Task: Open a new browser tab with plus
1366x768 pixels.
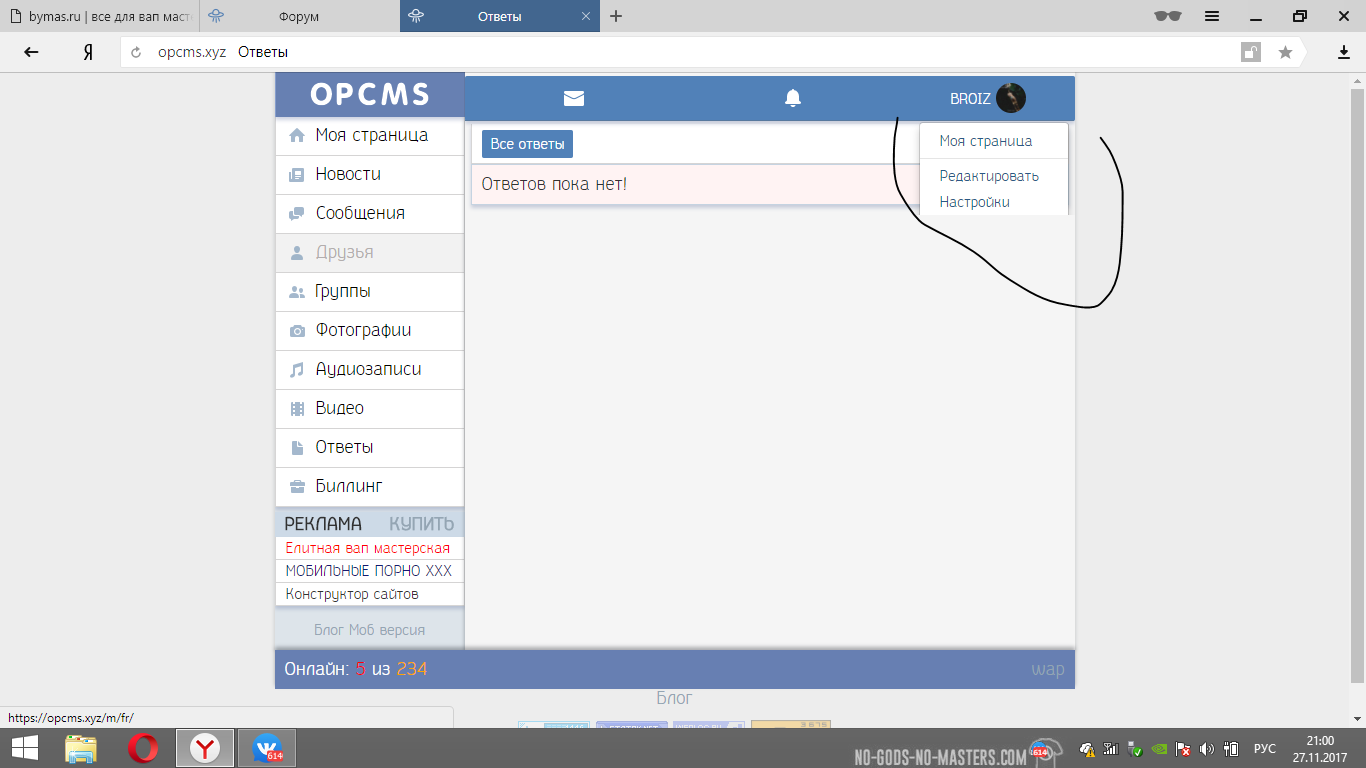Action: [616, 16]
